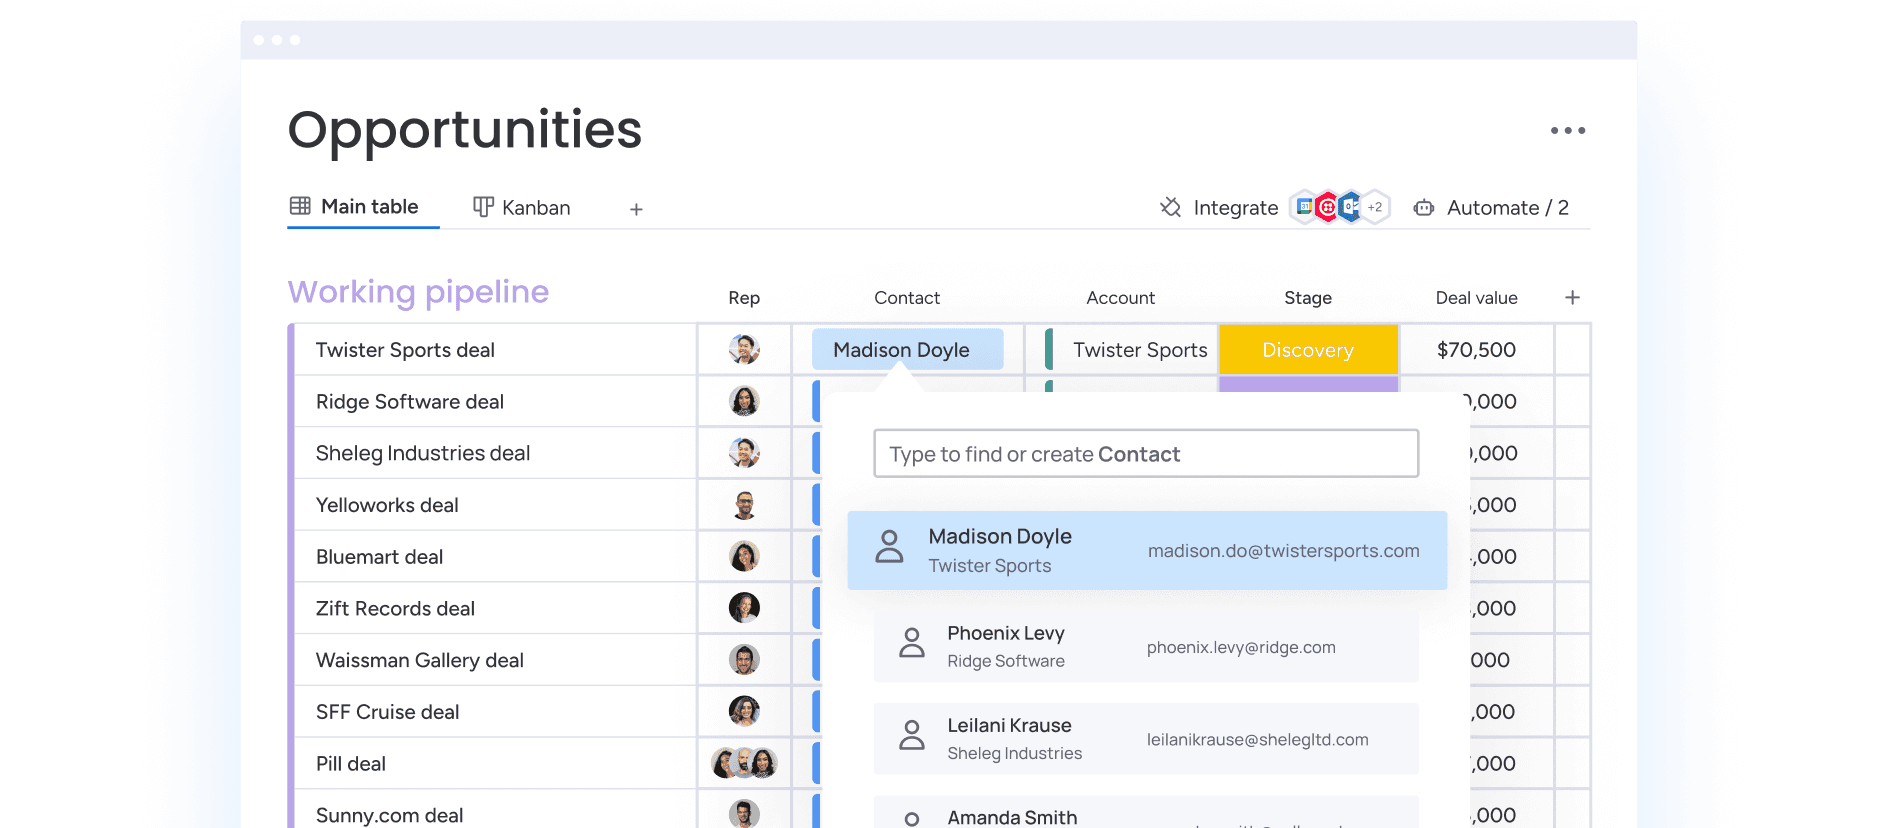The width and height of the screenshot is (1878, 828).
Task: Click the $70,500 deal value cell
Action: pyautogui.click(x=1476, y=349)
